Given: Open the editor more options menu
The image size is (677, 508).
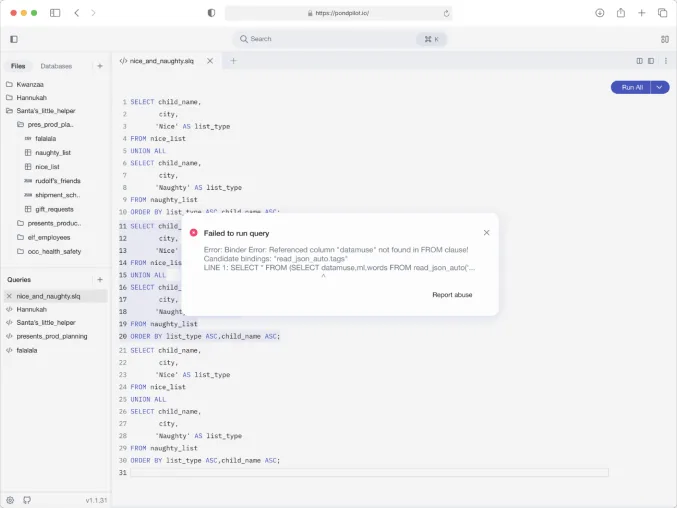Looking at the screenshot, I should pos(665,61).
